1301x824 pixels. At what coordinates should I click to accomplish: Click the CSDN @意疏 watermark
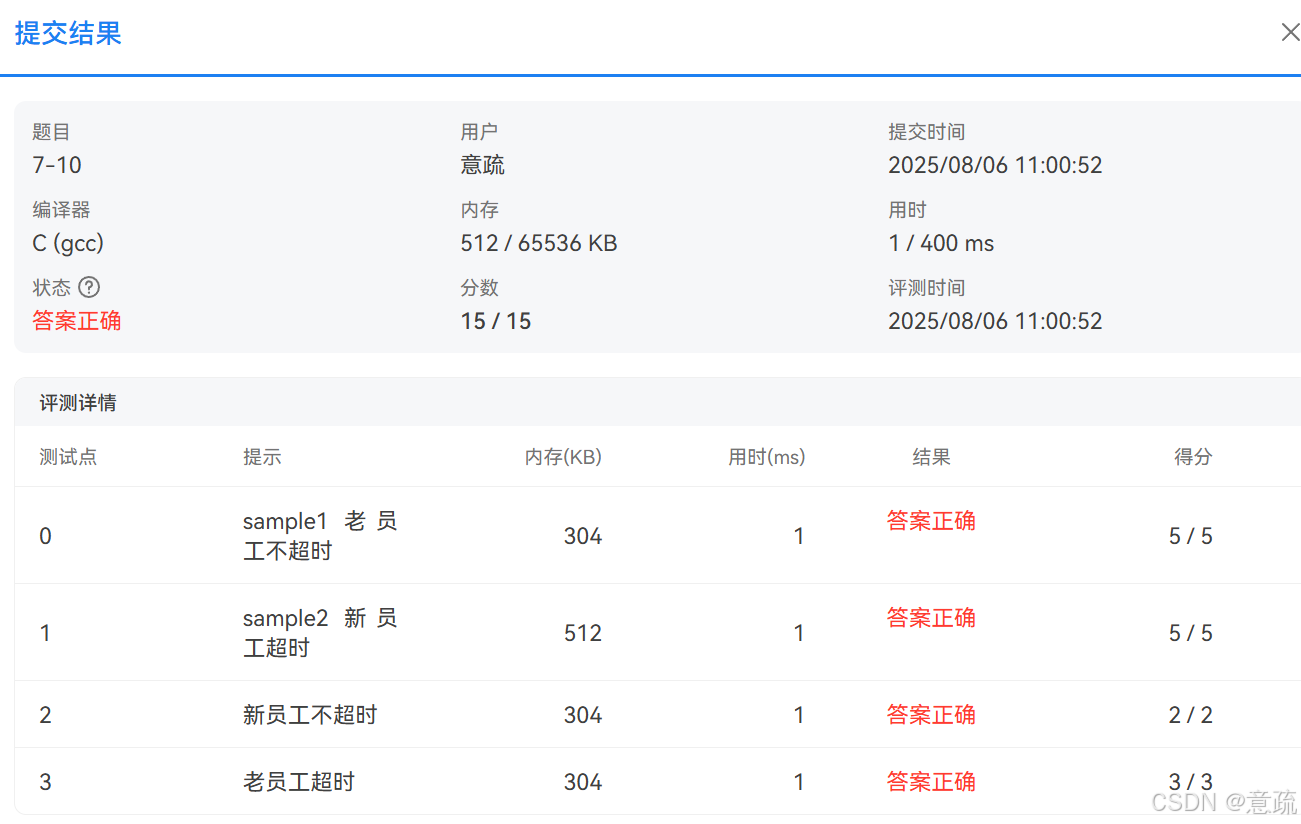coord(1224,800)
